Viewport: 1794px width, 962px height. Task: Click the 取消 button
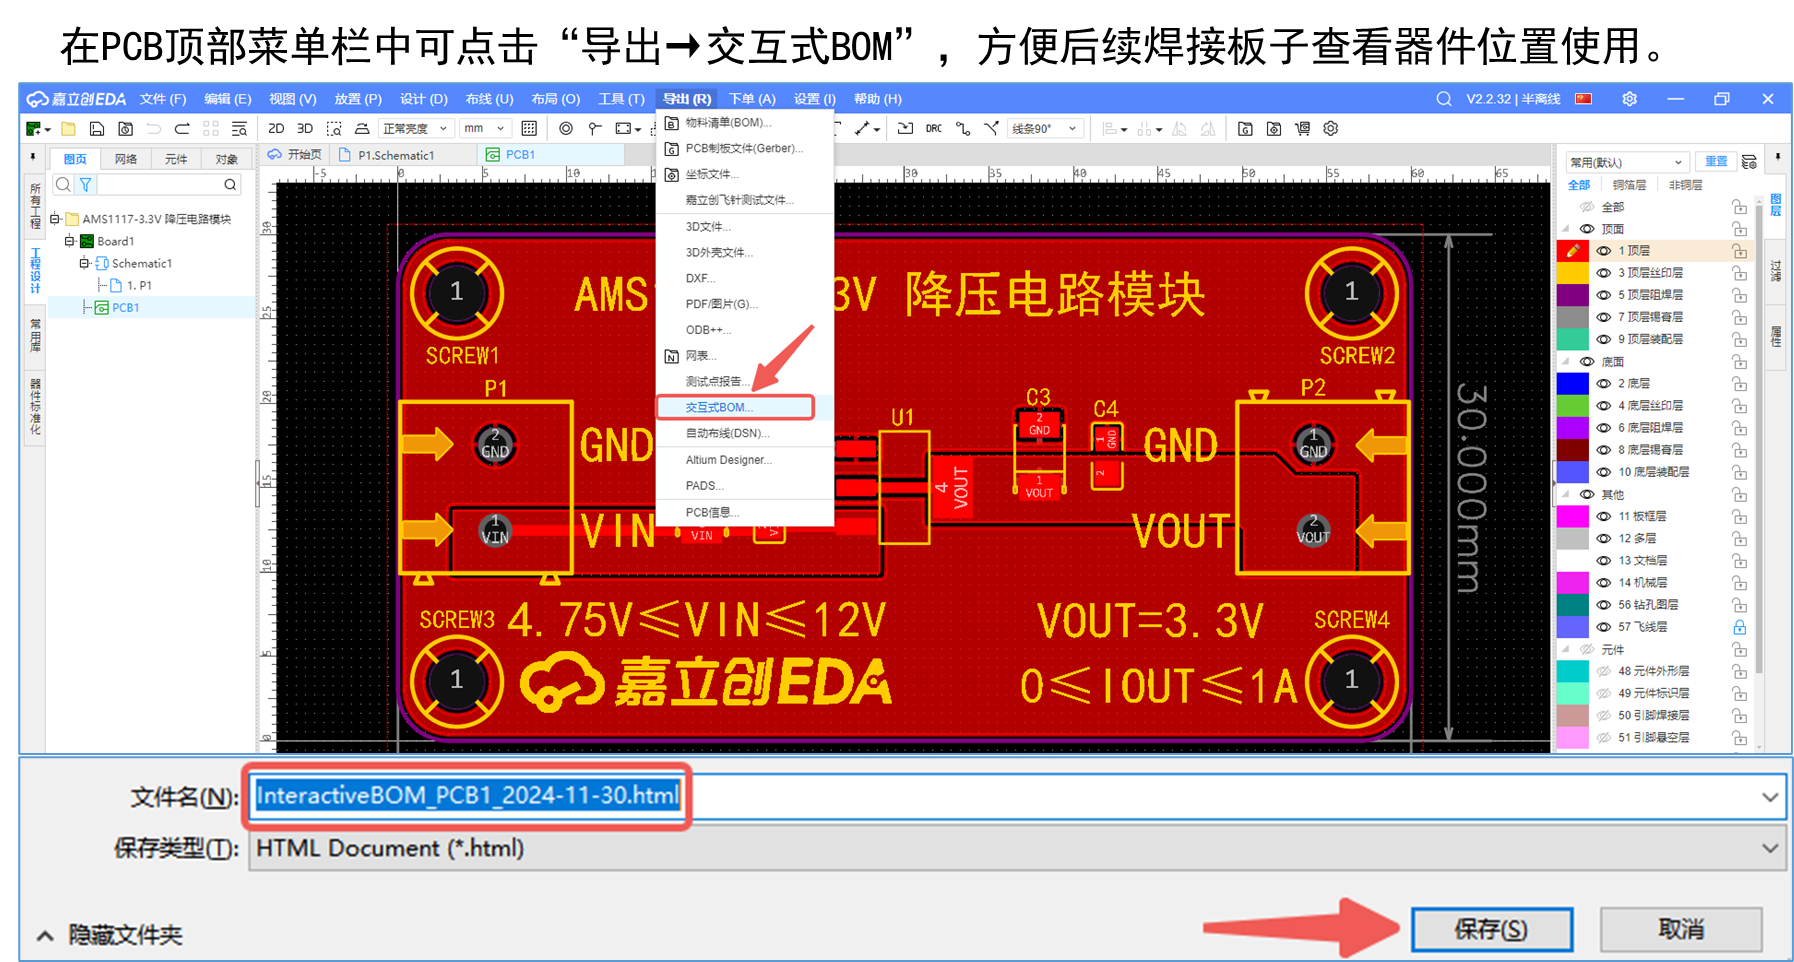pos(1681,930)
